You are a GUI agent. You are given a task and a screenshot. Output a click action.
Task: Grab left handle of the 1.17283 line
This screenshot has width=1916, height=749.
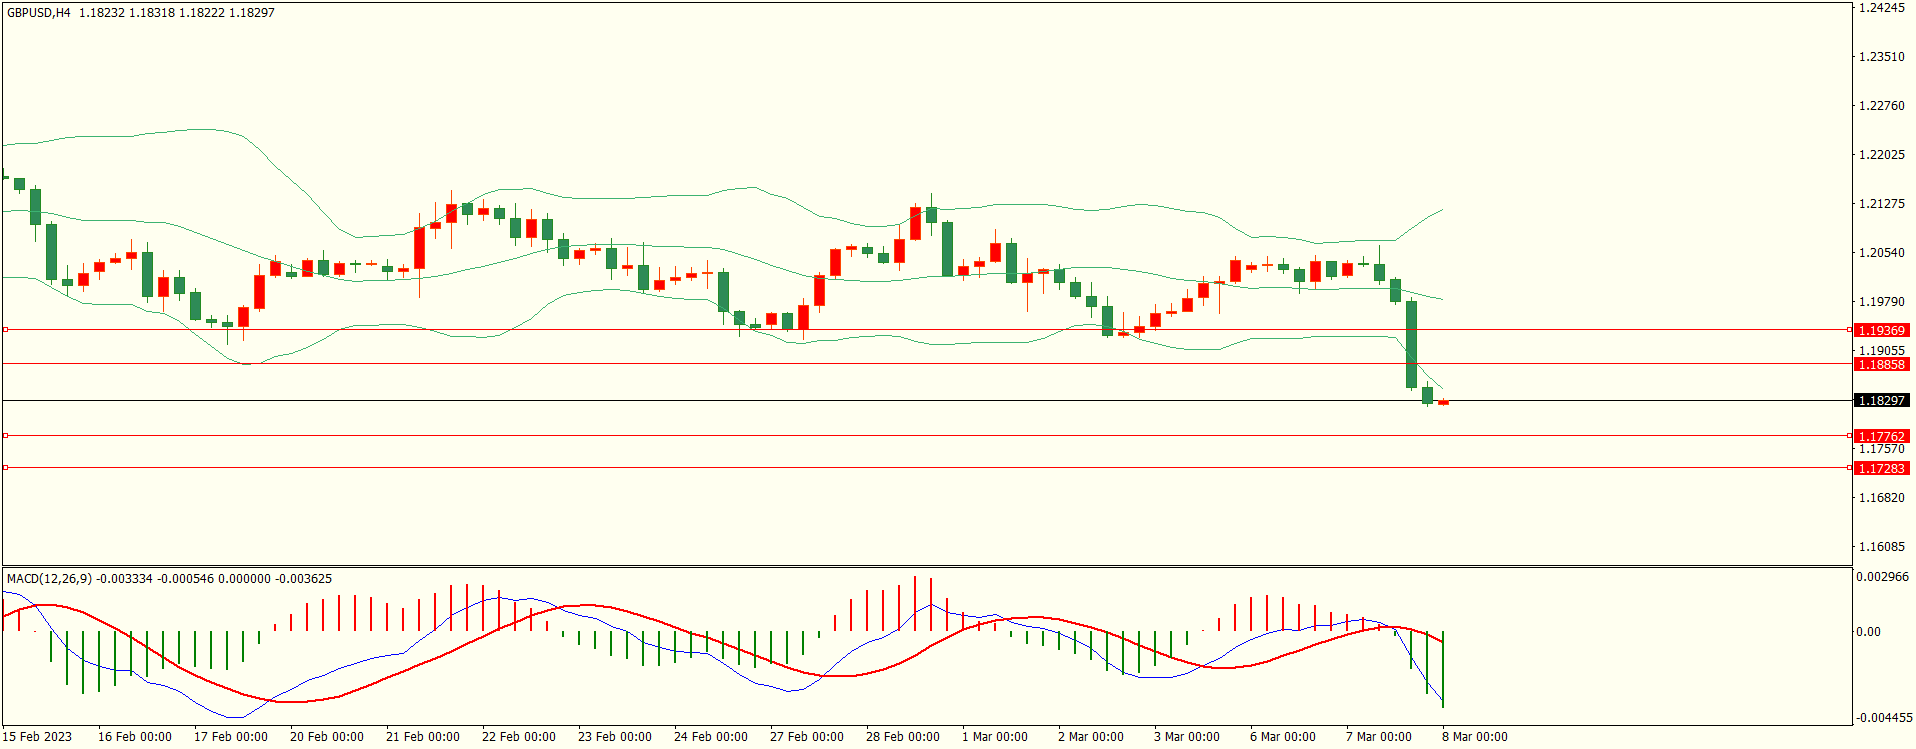point(5,468)
